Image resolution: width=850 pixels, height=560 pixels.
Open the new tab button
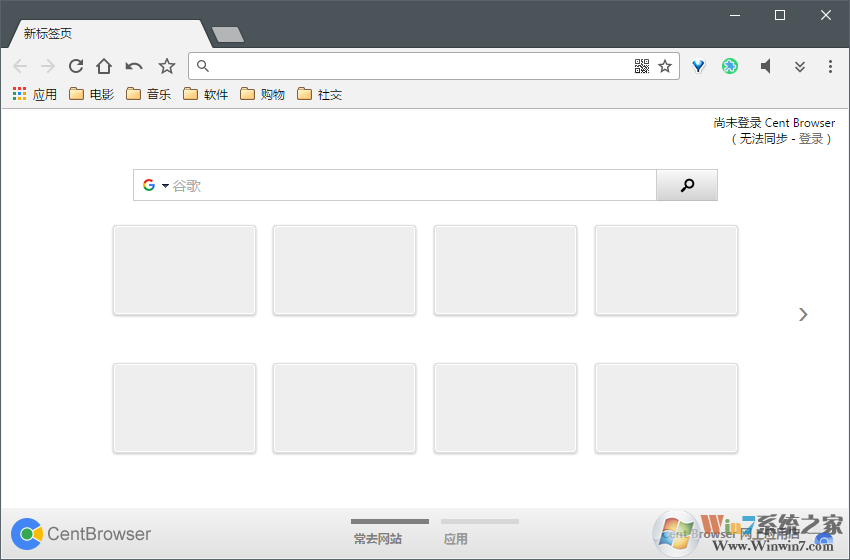tap(228, 34)
